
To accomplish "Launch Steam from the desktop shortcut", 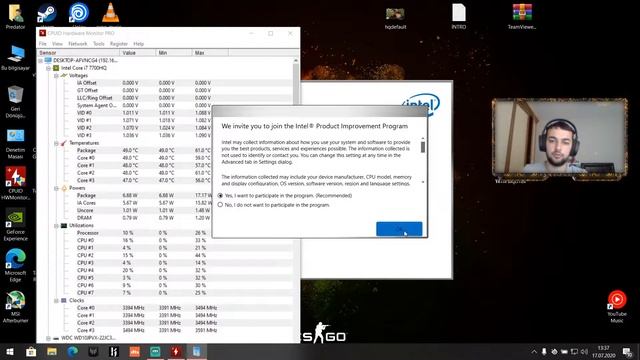I will pos(46,14).
